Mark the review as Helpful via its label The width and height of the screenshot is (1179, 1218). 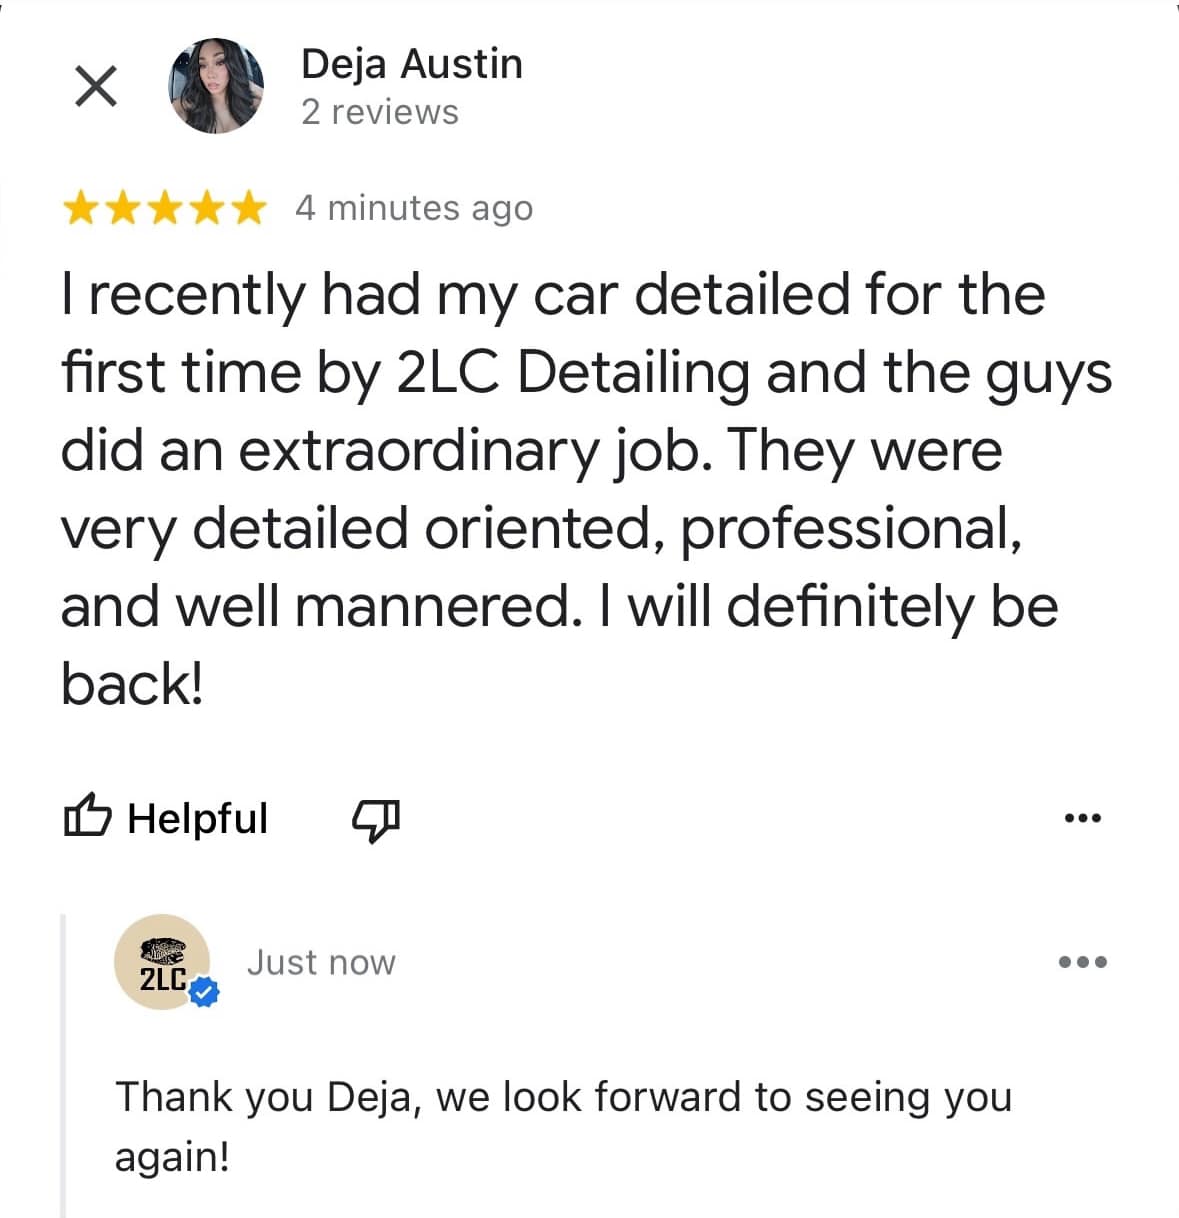pos(198,818)
